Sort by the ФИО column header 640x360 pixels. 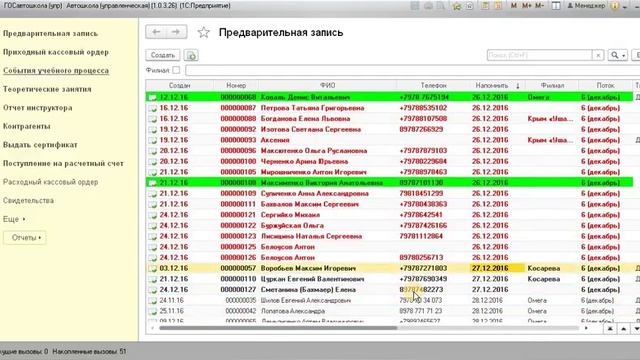point(327,86)
